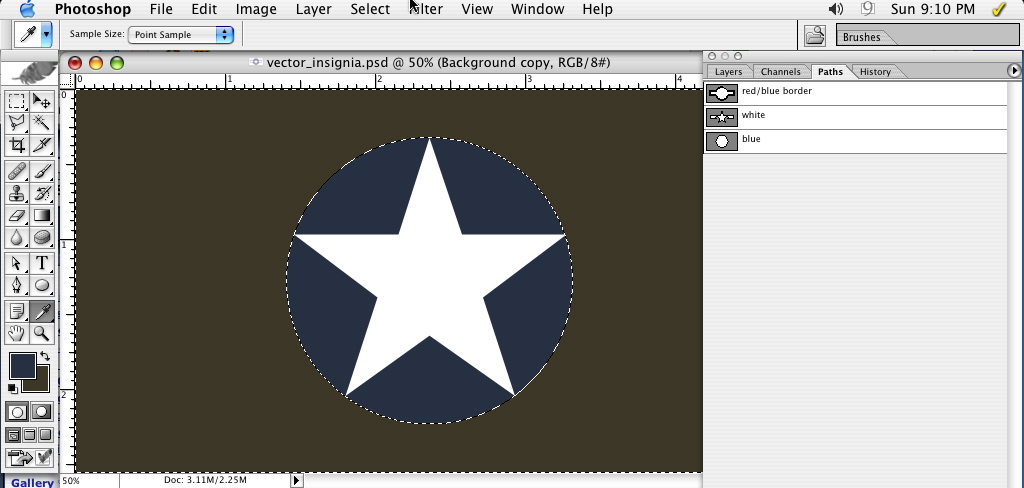The width and height of the screenshot is (1024, 488).
Task: Switch to Quick Mask mode
Action: 42,412
